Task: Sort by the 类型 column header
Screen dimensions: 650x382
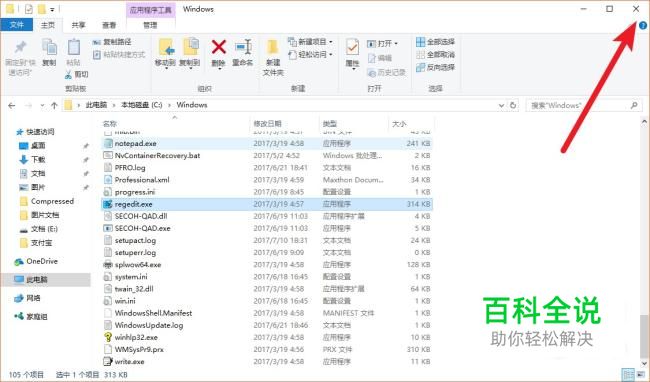Action: (x=330, y=123)
